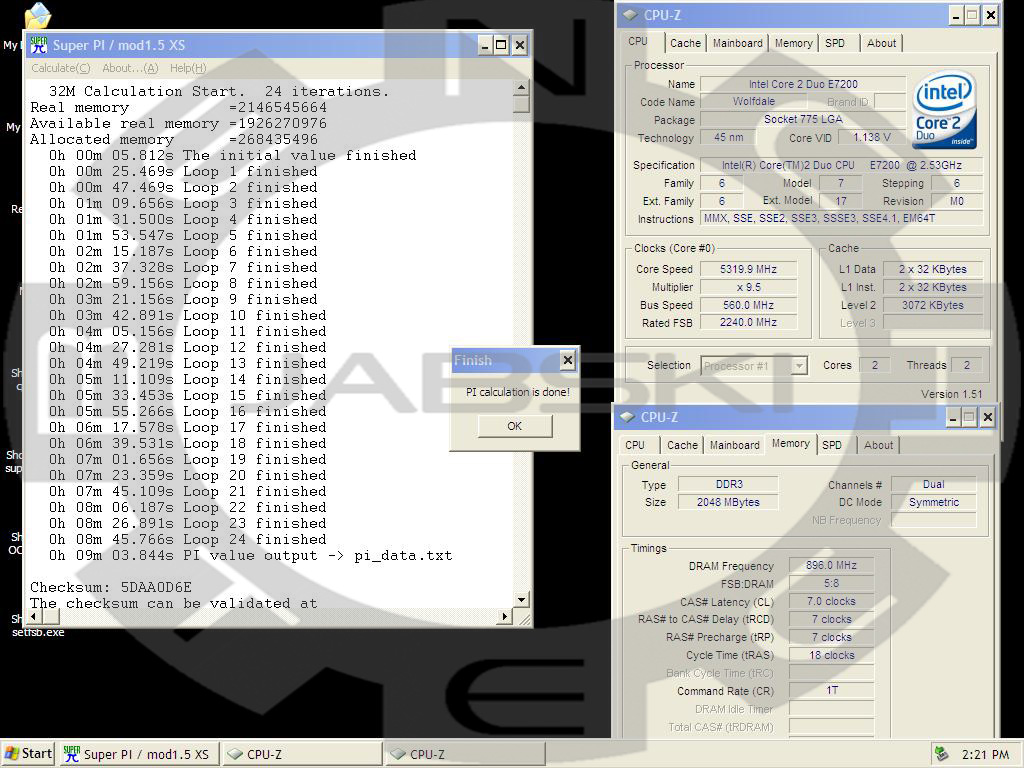Screen dimensions: 1024x768
Task: Select the CPU tab in bottom CPU-Z
Action: click(x=635, y=445)
